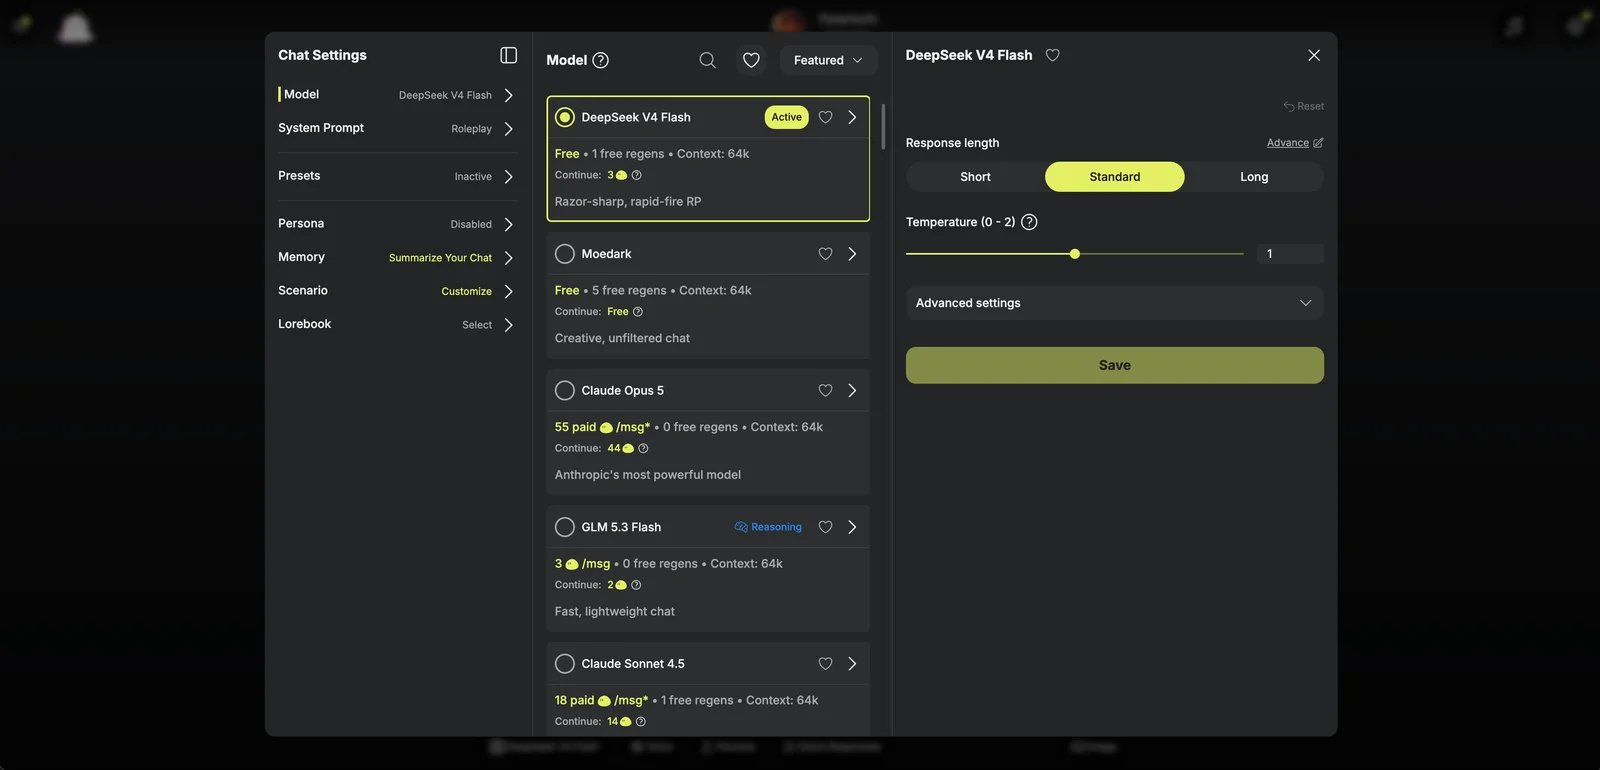Click "Anthropic's most powerful model" description
This screenshot has width=1600, height=770.
point(648,475)
